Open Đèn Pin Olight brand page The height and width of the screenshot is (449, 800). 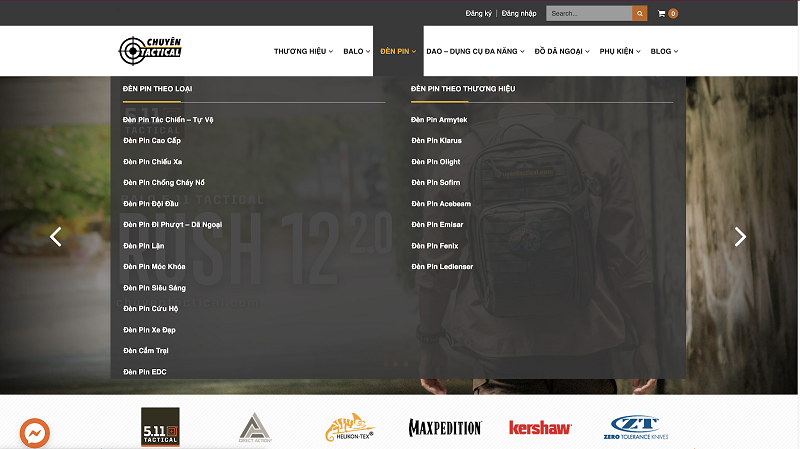pyautogui.click(x=436, y=162)
